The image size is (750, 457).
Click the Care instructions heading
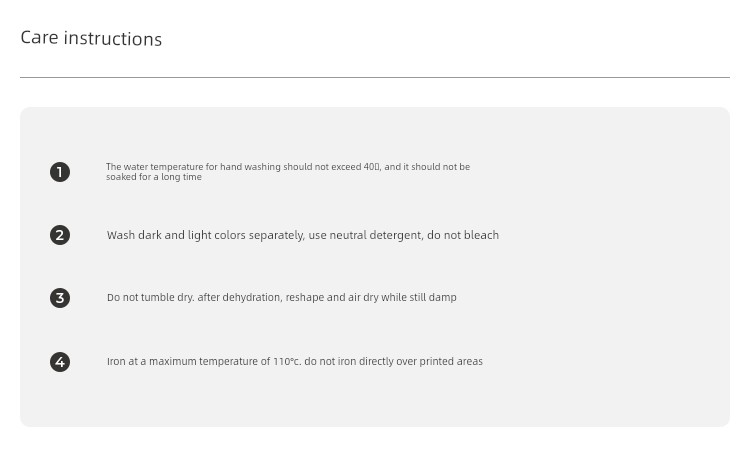coord(91,38)
